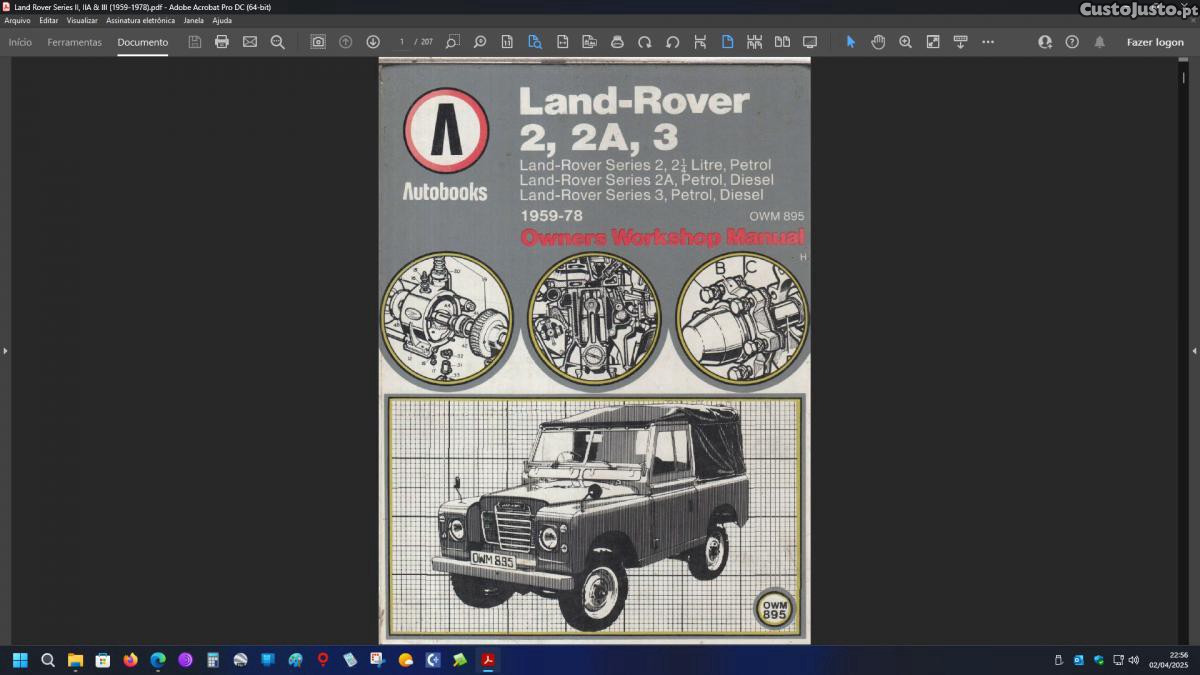Open the Assinatura eletrônica menu
Image resolution: width=1200 pixels, height=675 pixels.
pos(140,20)
